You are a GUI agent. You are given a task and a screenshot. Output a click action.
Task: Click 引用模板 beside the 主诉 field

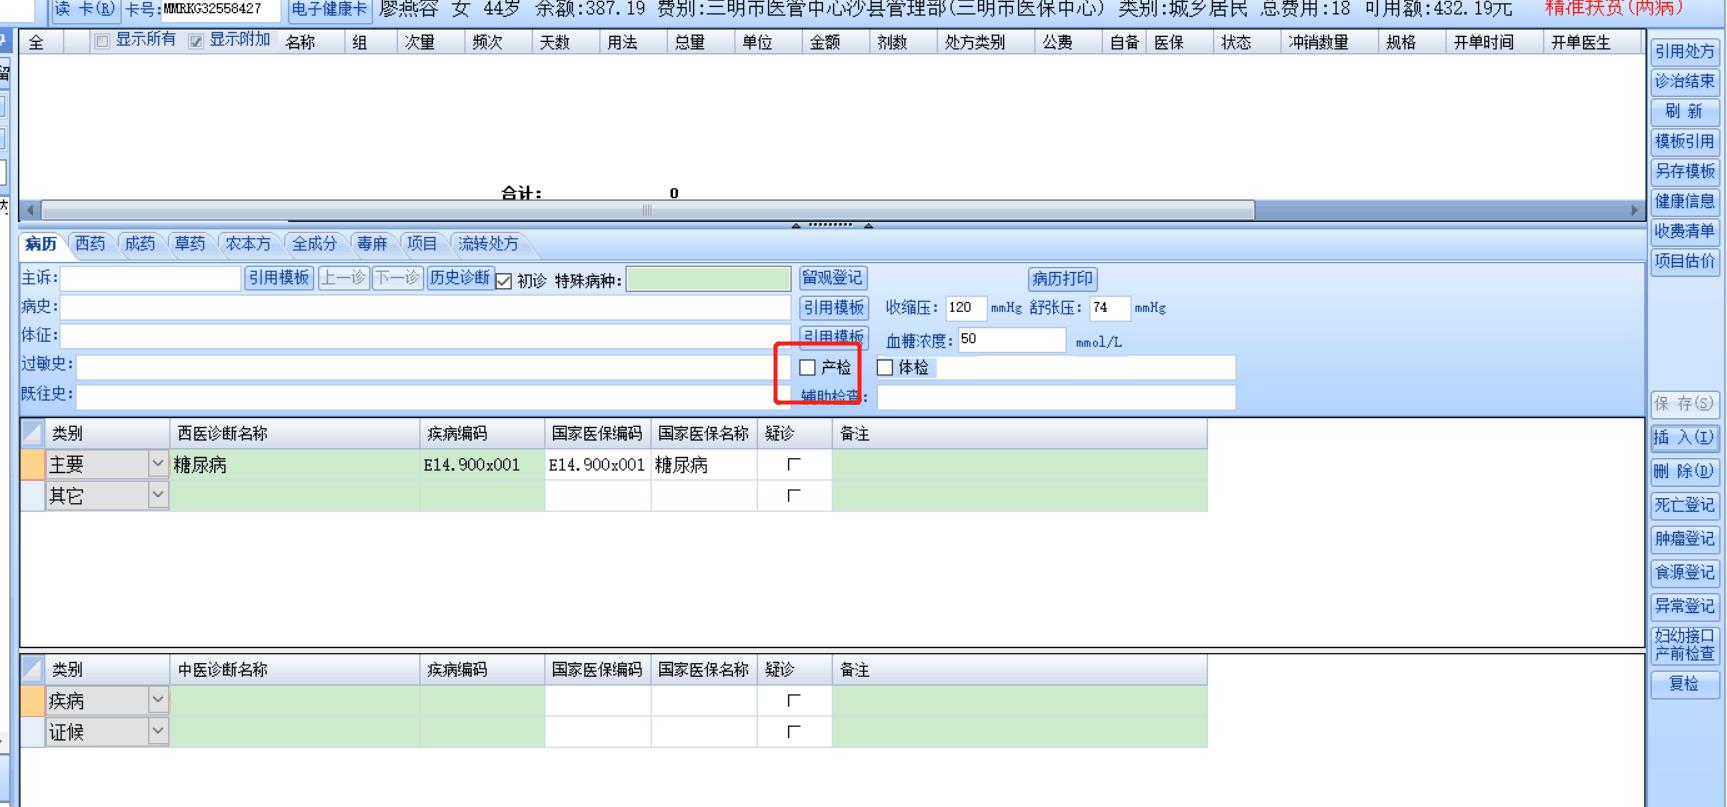click(x=279, y=278)
